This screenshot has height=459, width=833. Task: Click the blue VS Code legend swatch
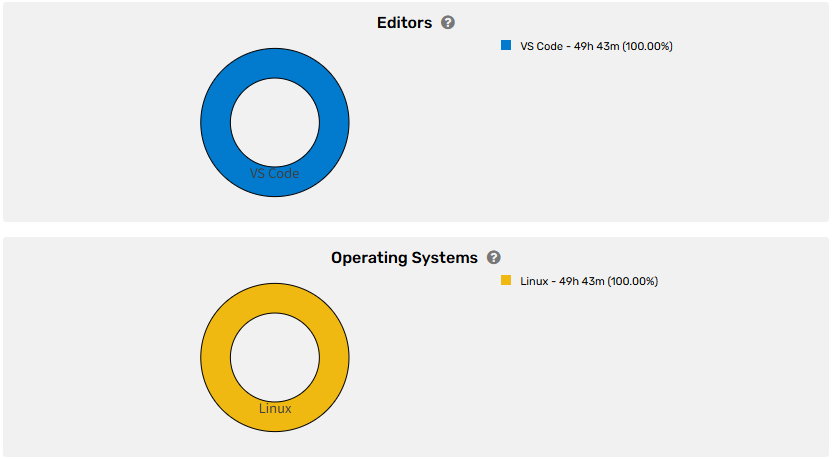click(506, 46)
